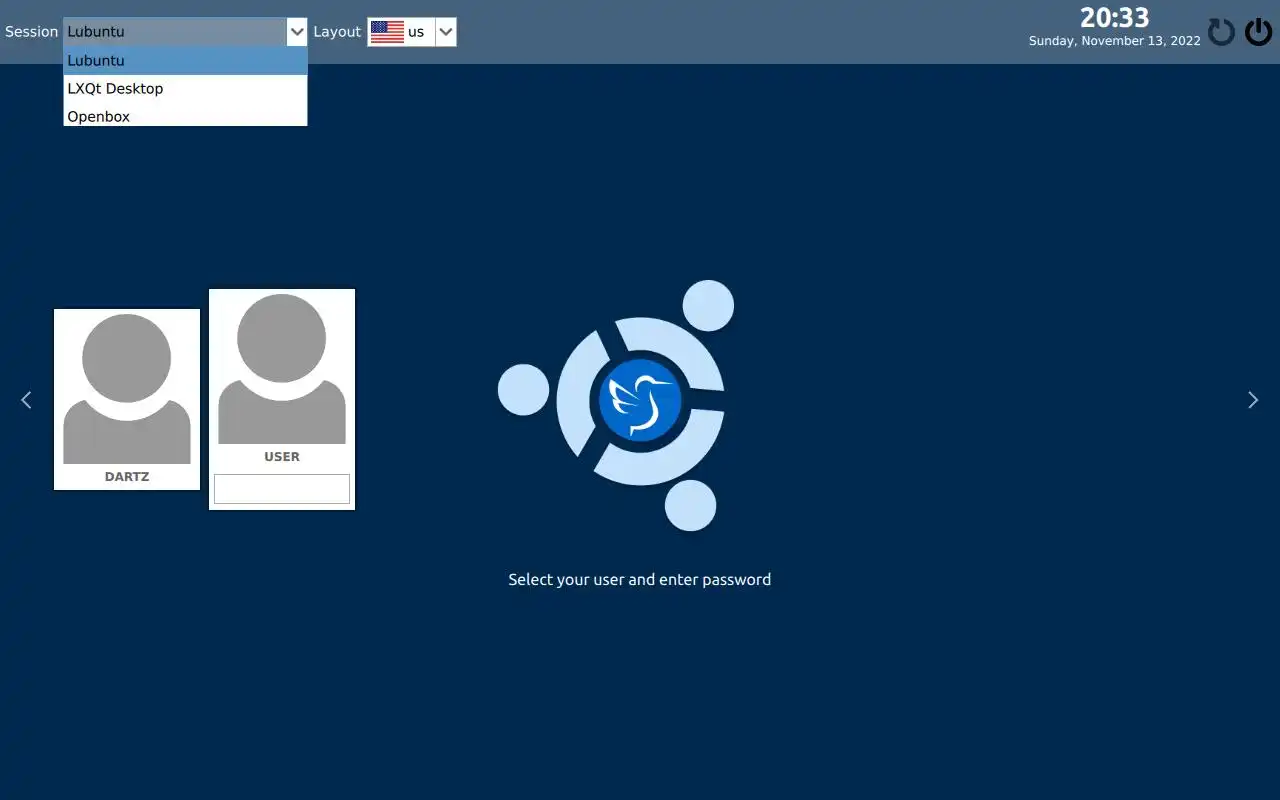Select the Lubuntu session option
The height and width of the screenshot is (800, 1280).
[x=185, y=61]
